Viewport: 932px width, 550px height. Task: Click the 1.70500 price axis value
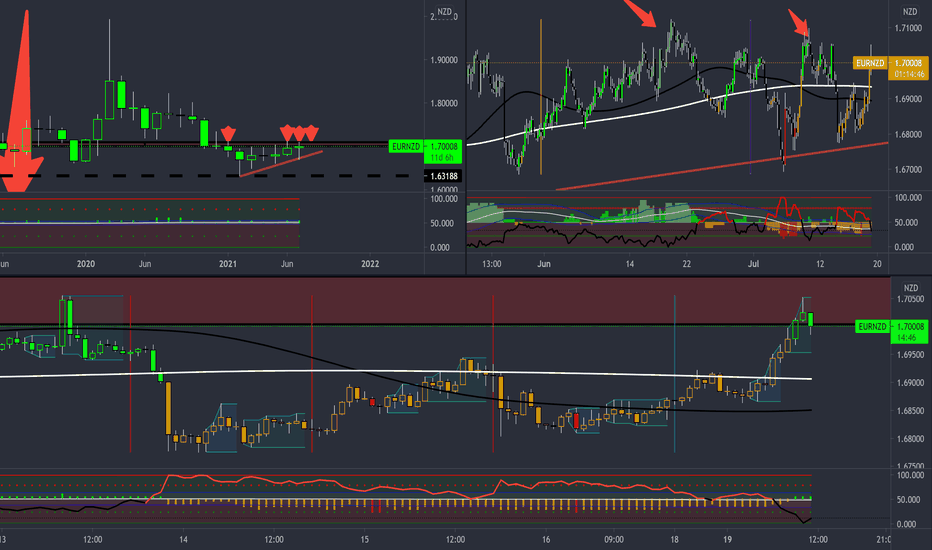[910, 299]
